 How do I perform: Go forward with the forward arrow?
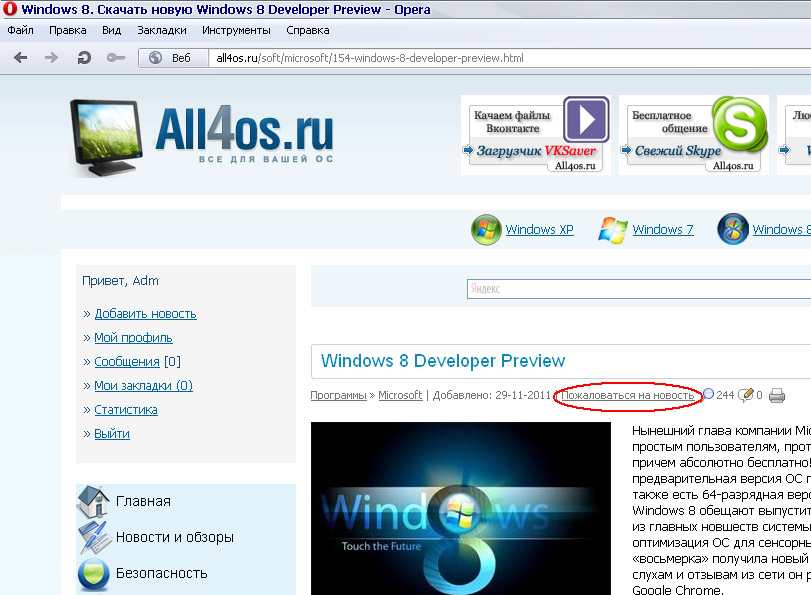[x=51, y=57]
